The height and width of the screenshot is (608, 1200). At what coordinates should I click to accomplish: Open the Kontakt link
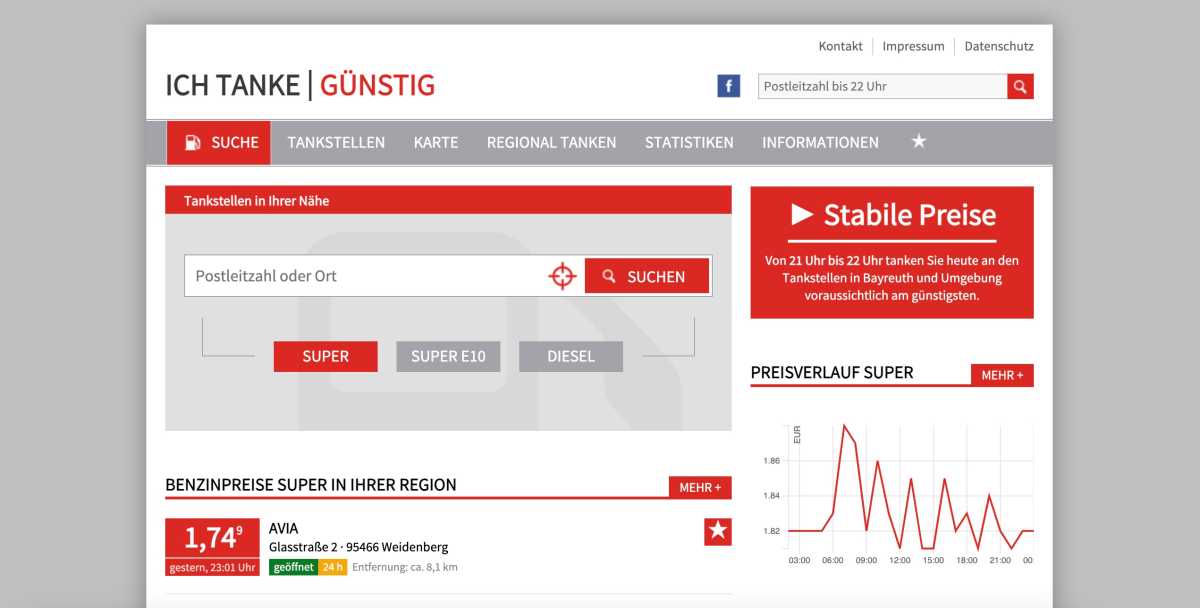841,46
